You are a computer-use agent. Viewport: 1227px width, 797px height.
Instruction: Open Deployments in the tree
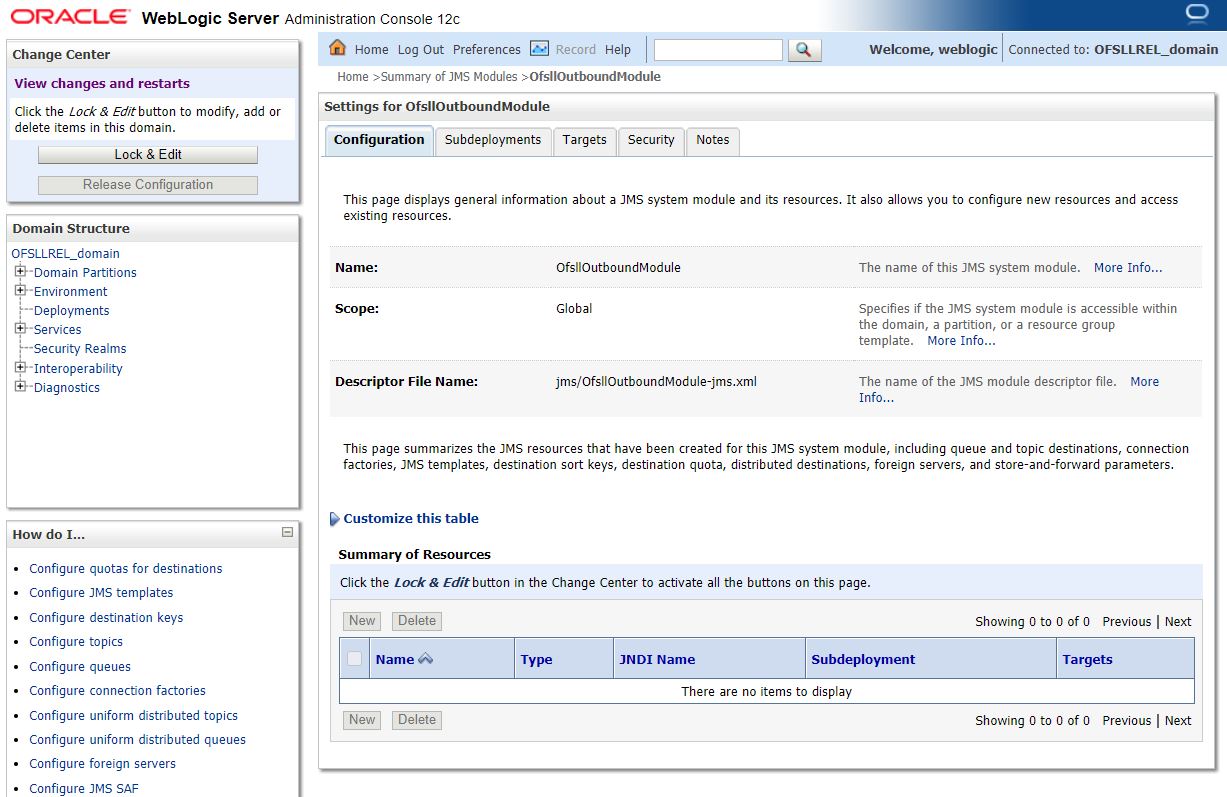pyautogui.click(x=72, y=310)
